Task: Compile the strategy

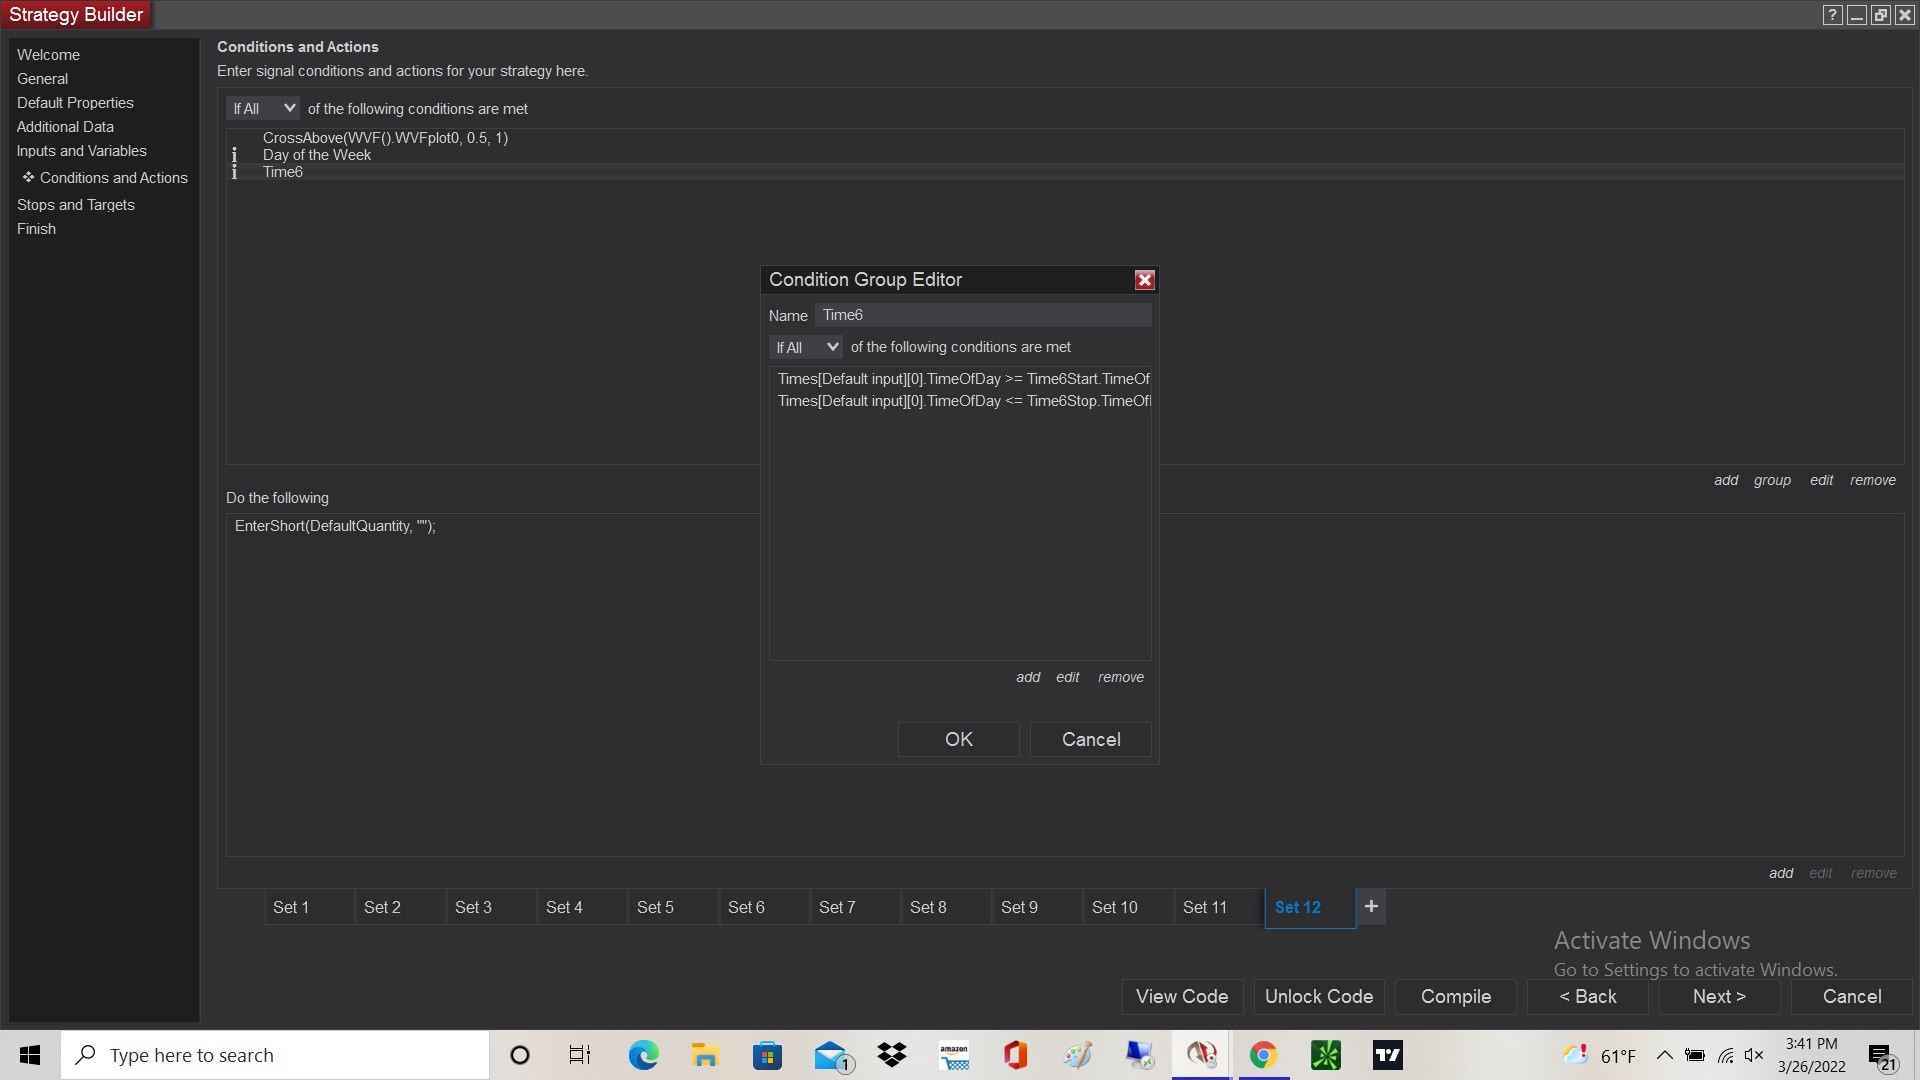Action: pyautogui.click(x=1455, y=996)
